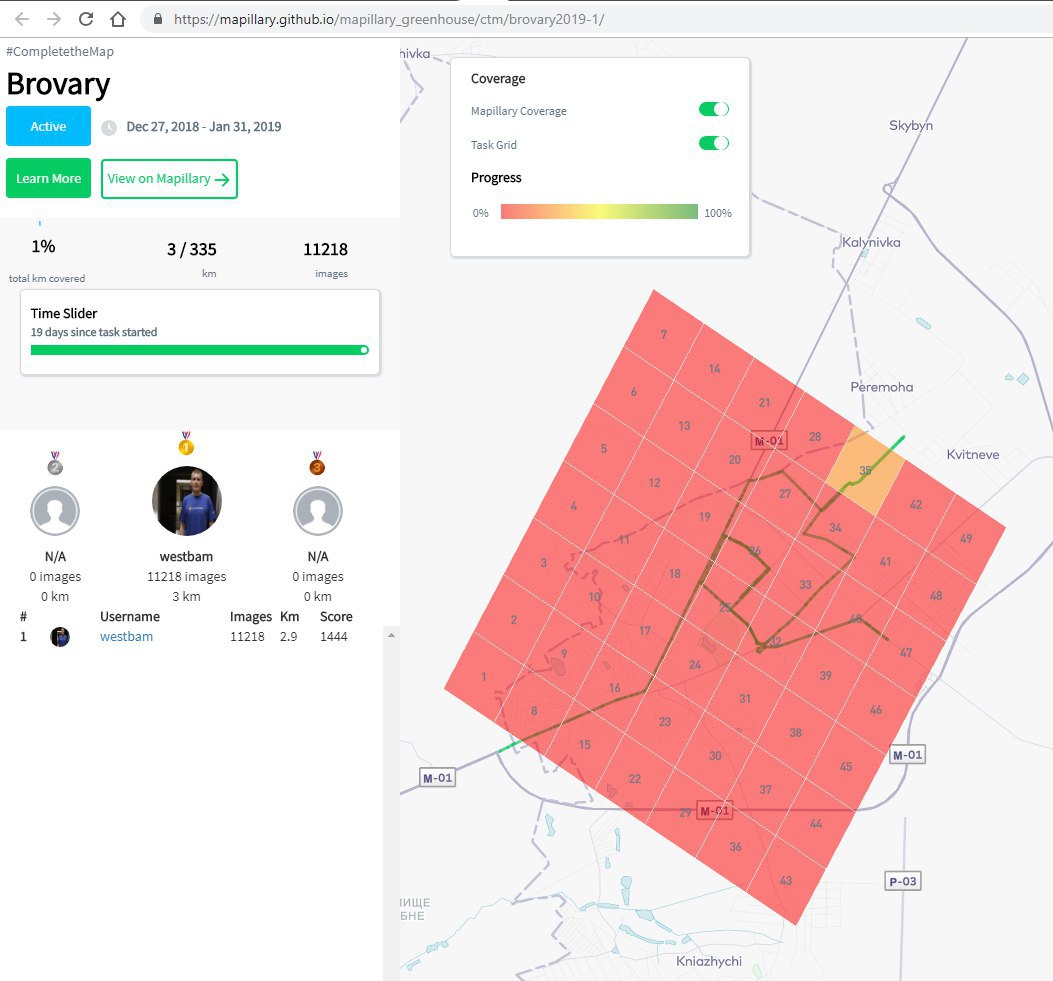
Task: Reload the page with refresh icon
Action: pyautogui.click(x=86, y=19)
